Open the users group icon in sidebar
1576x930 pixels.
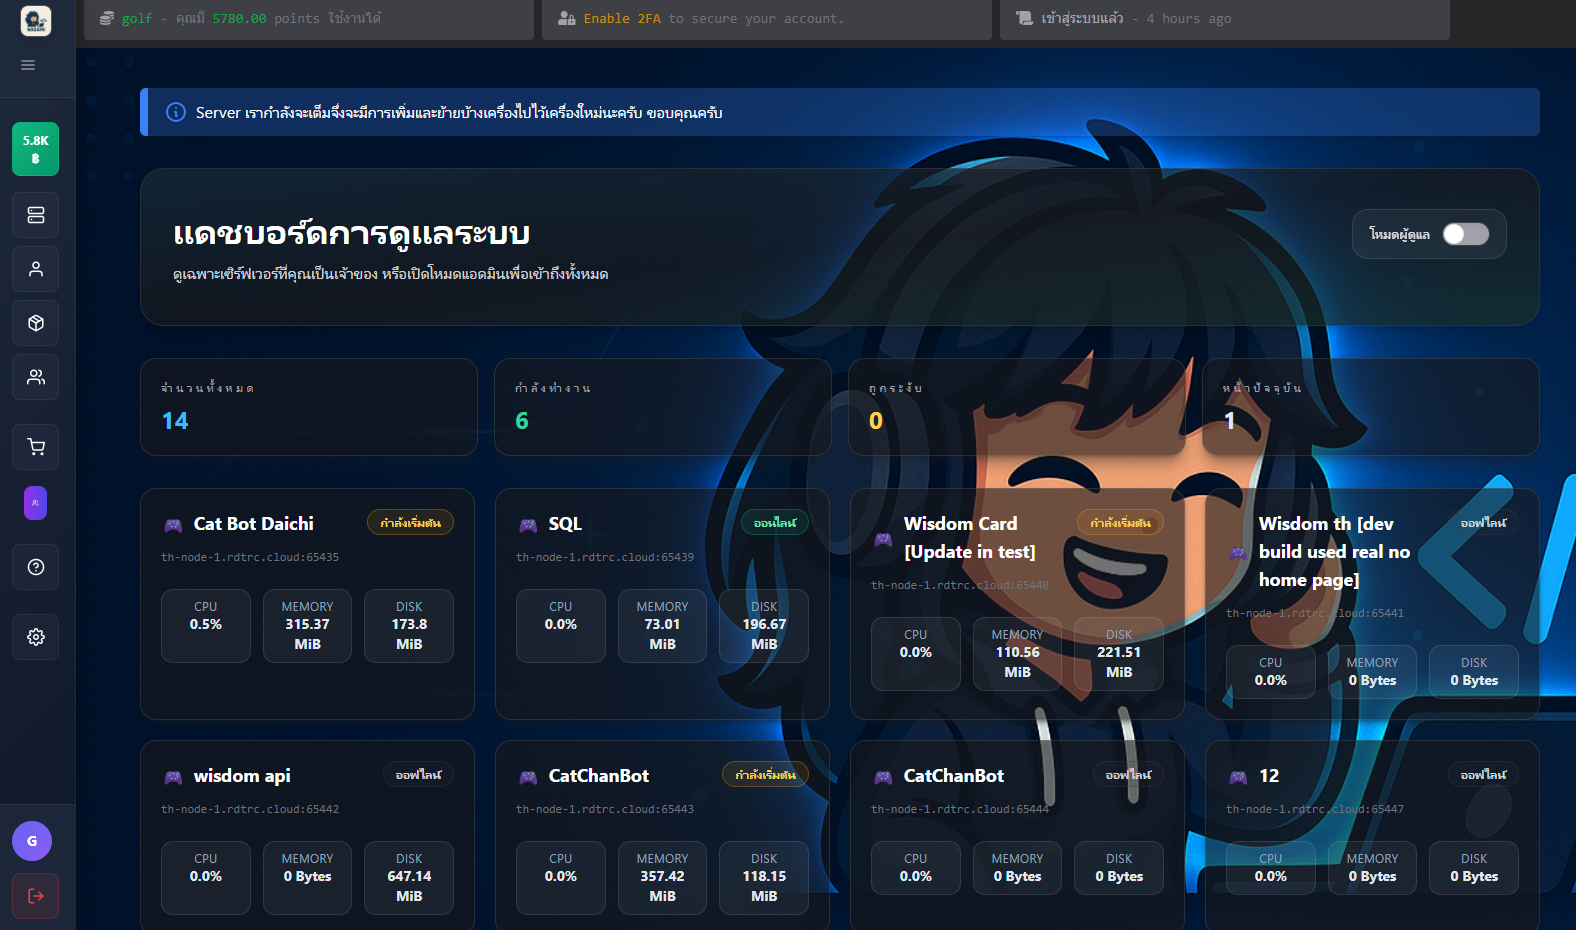click(36, 377)
